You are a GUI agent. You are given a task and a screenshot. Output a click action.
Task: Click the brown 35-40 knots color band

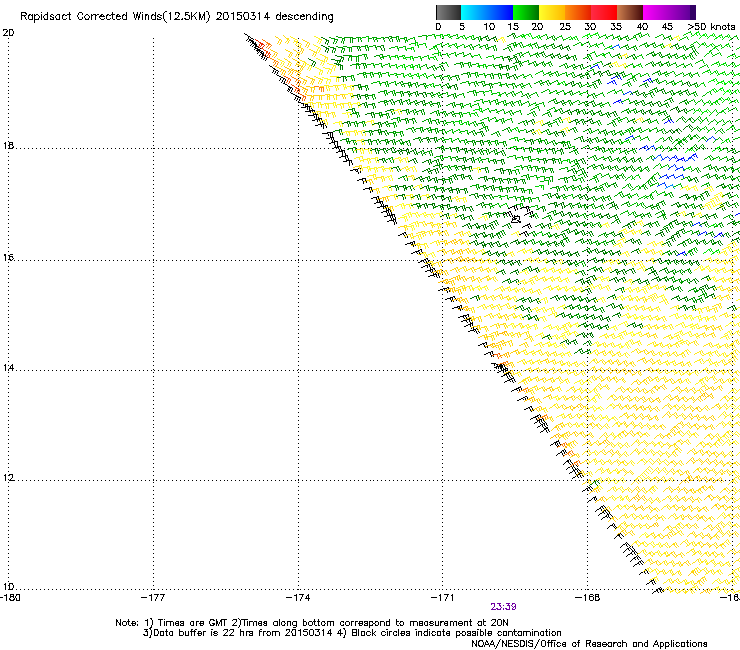click(x=630, y=12)
